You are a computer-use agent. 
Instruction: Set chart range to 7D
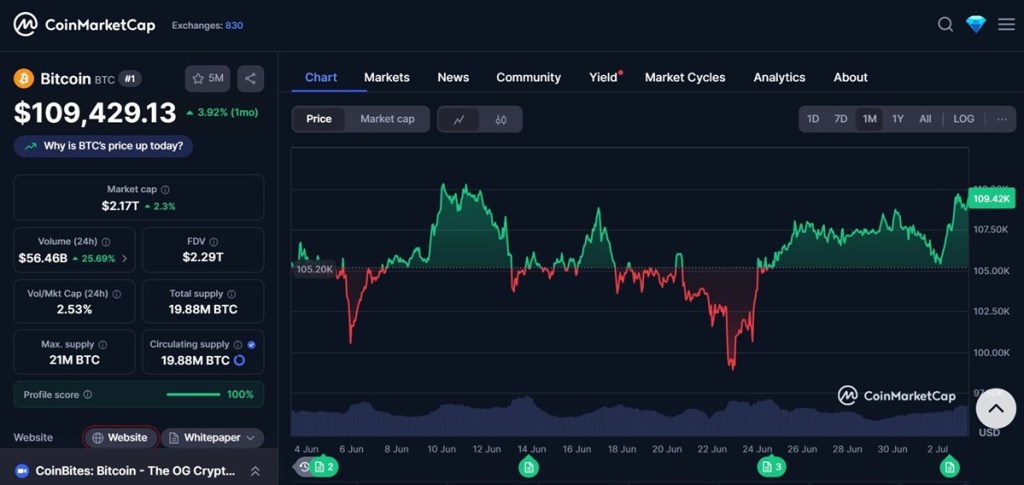841,119
